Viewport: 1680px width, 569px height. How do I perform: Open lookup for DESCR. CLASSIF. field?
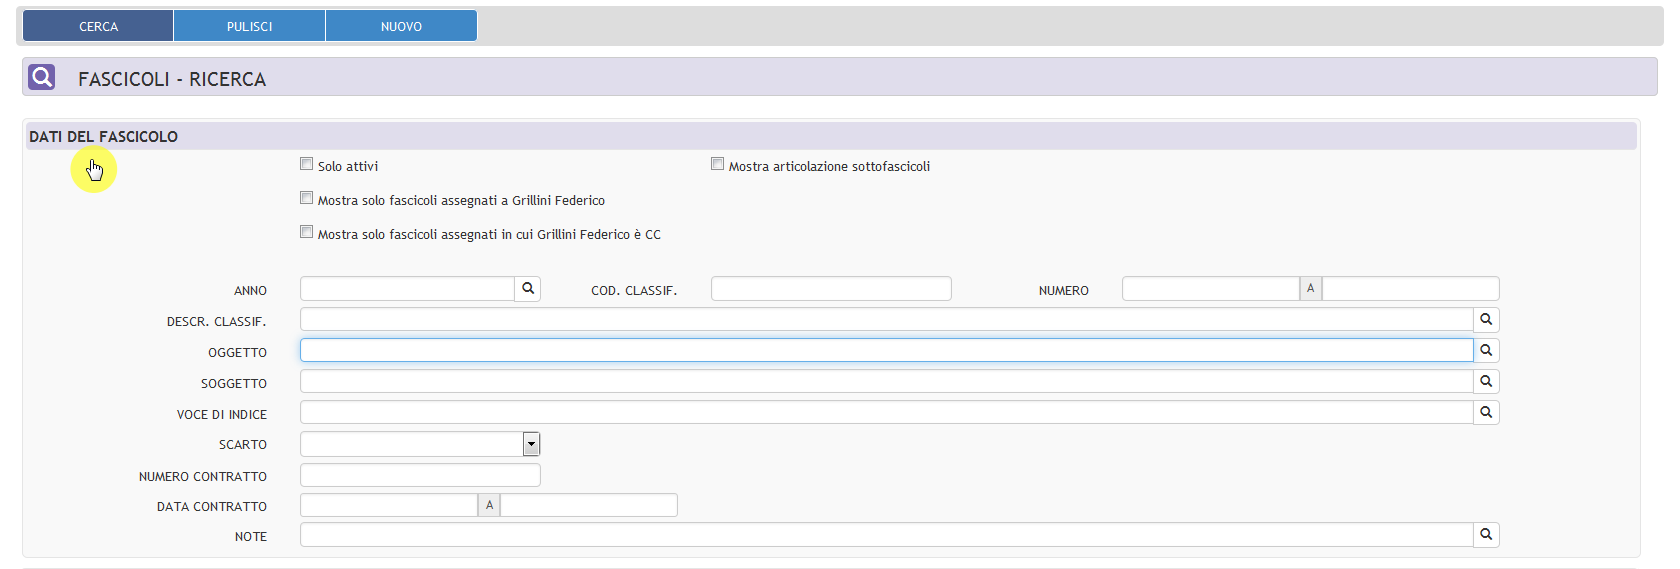pyautogui.click(x=1486, y=320)
